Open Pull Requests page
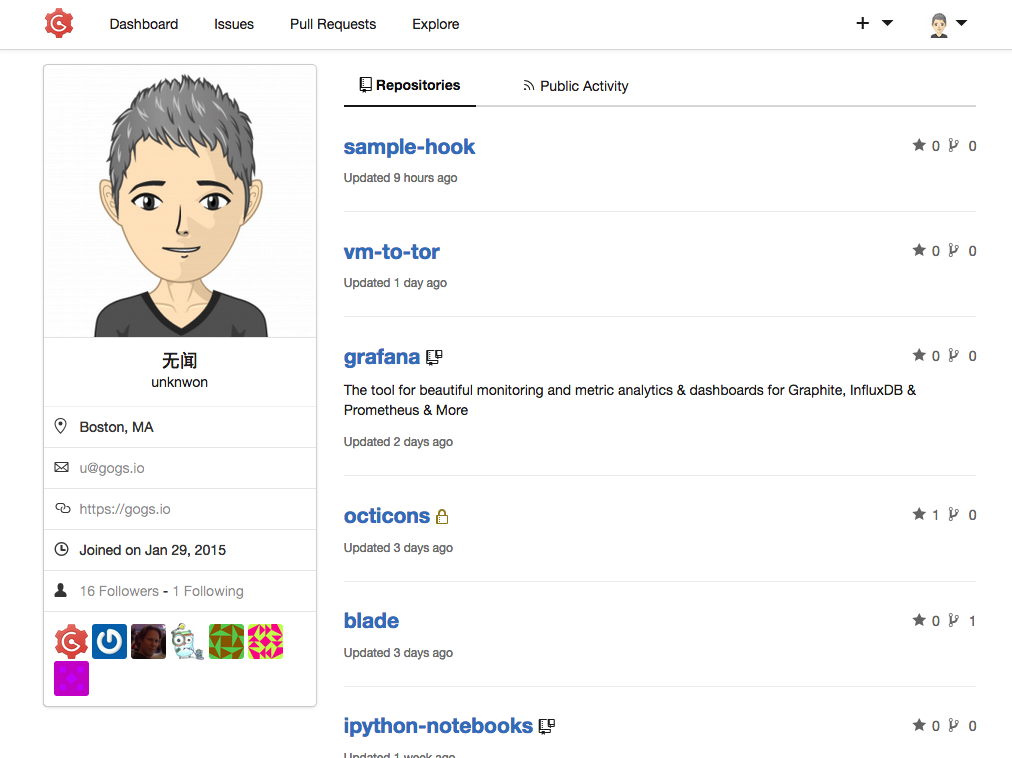Image resolution: width=1012 pixels, height=758 pixels. 333,24
